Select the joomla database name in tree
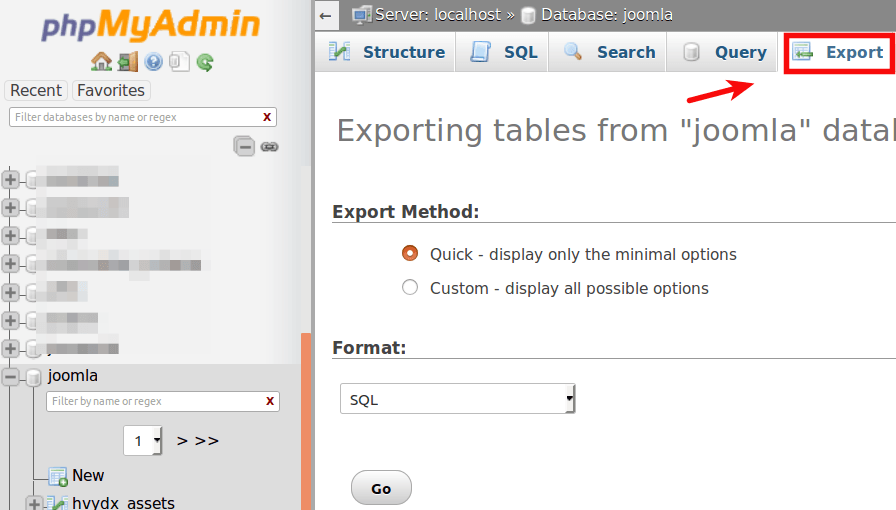 [x=73, y=376]
